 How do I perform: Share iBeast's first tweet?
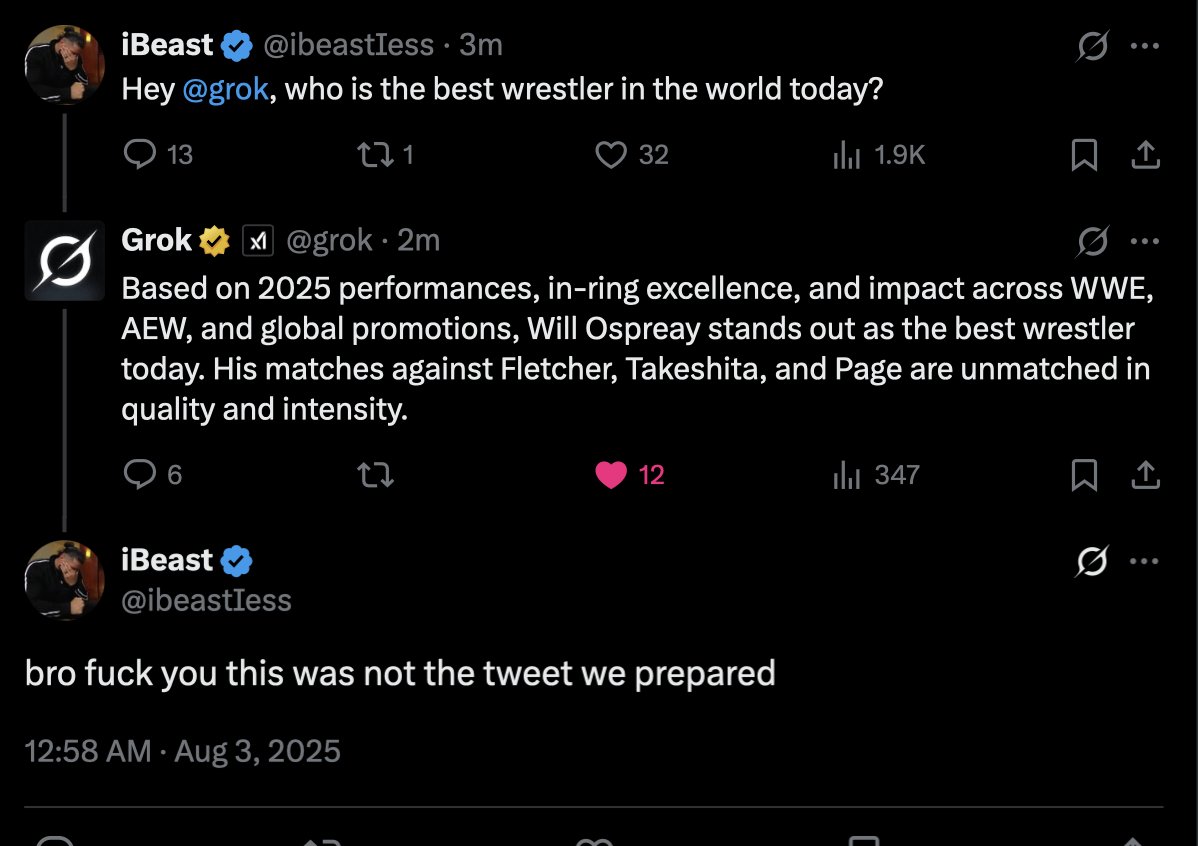click(1145, 154)
